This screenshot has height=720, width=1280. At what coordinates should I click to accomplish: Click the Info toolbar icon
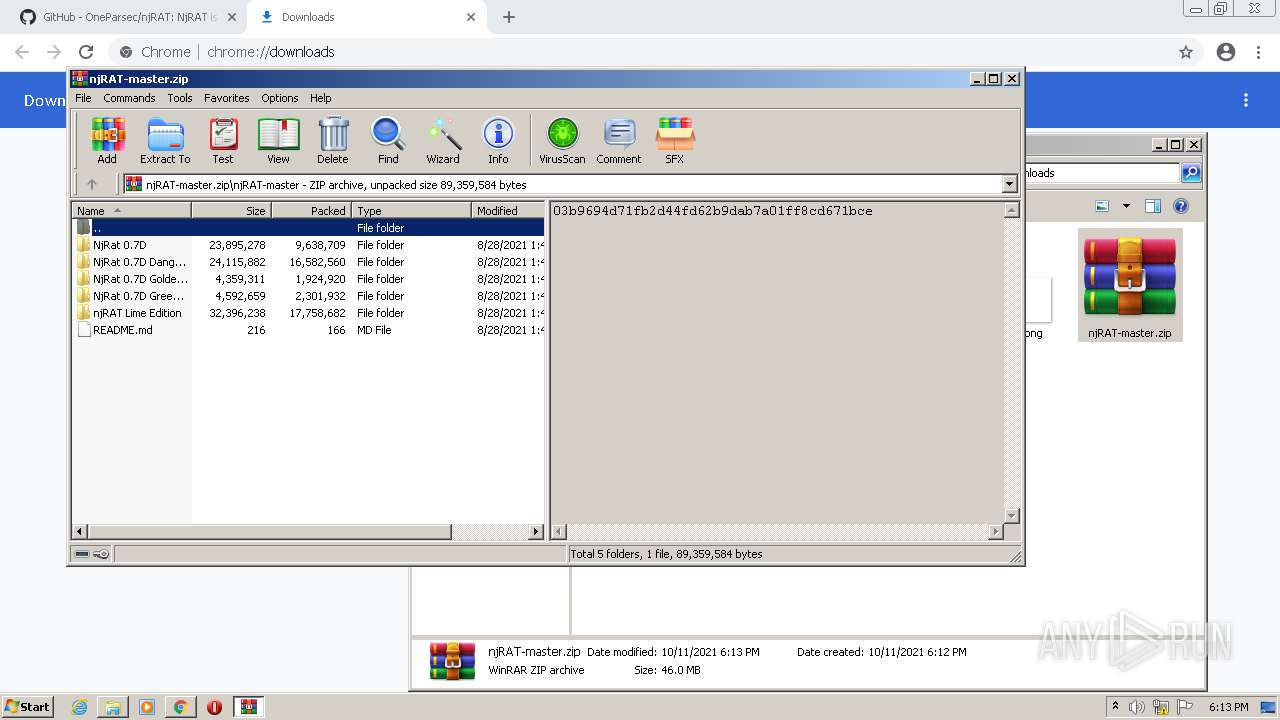[498, 140]
